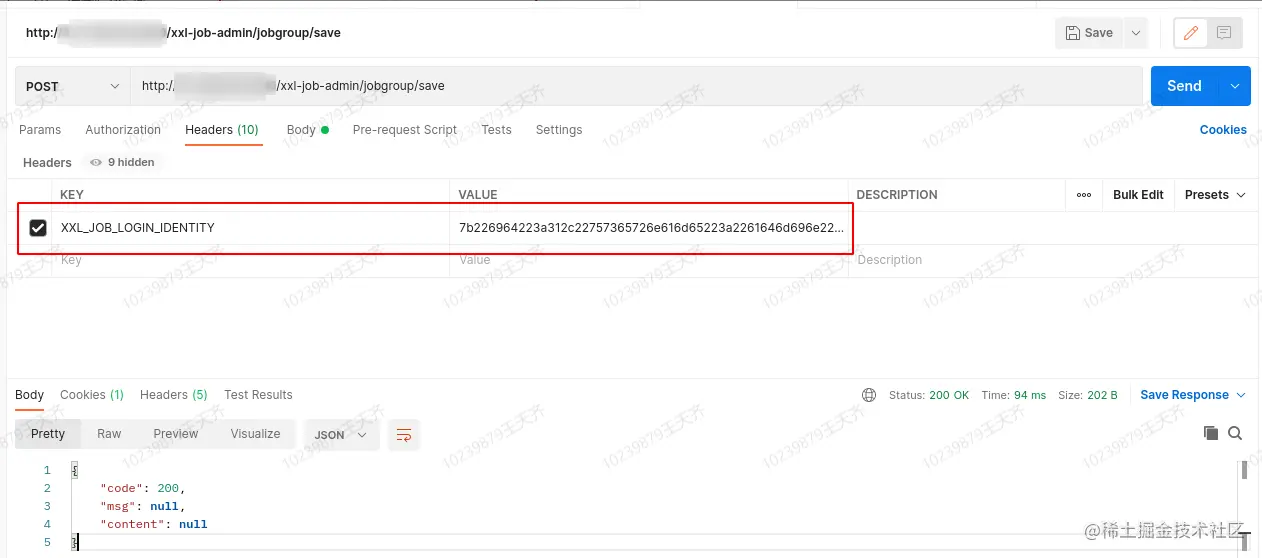Viewport: 1262px width, 558px height.
Task: Open the response Cookies (1) tab
Action: [92, 395]
